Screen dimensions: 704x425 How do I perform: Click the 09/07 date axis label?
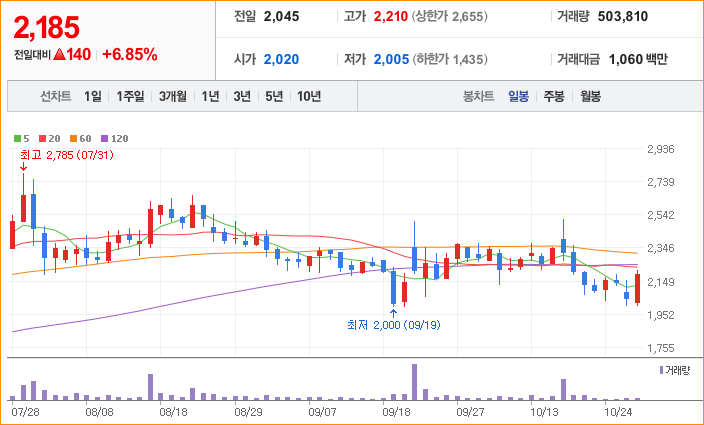[x=322, y=412]
